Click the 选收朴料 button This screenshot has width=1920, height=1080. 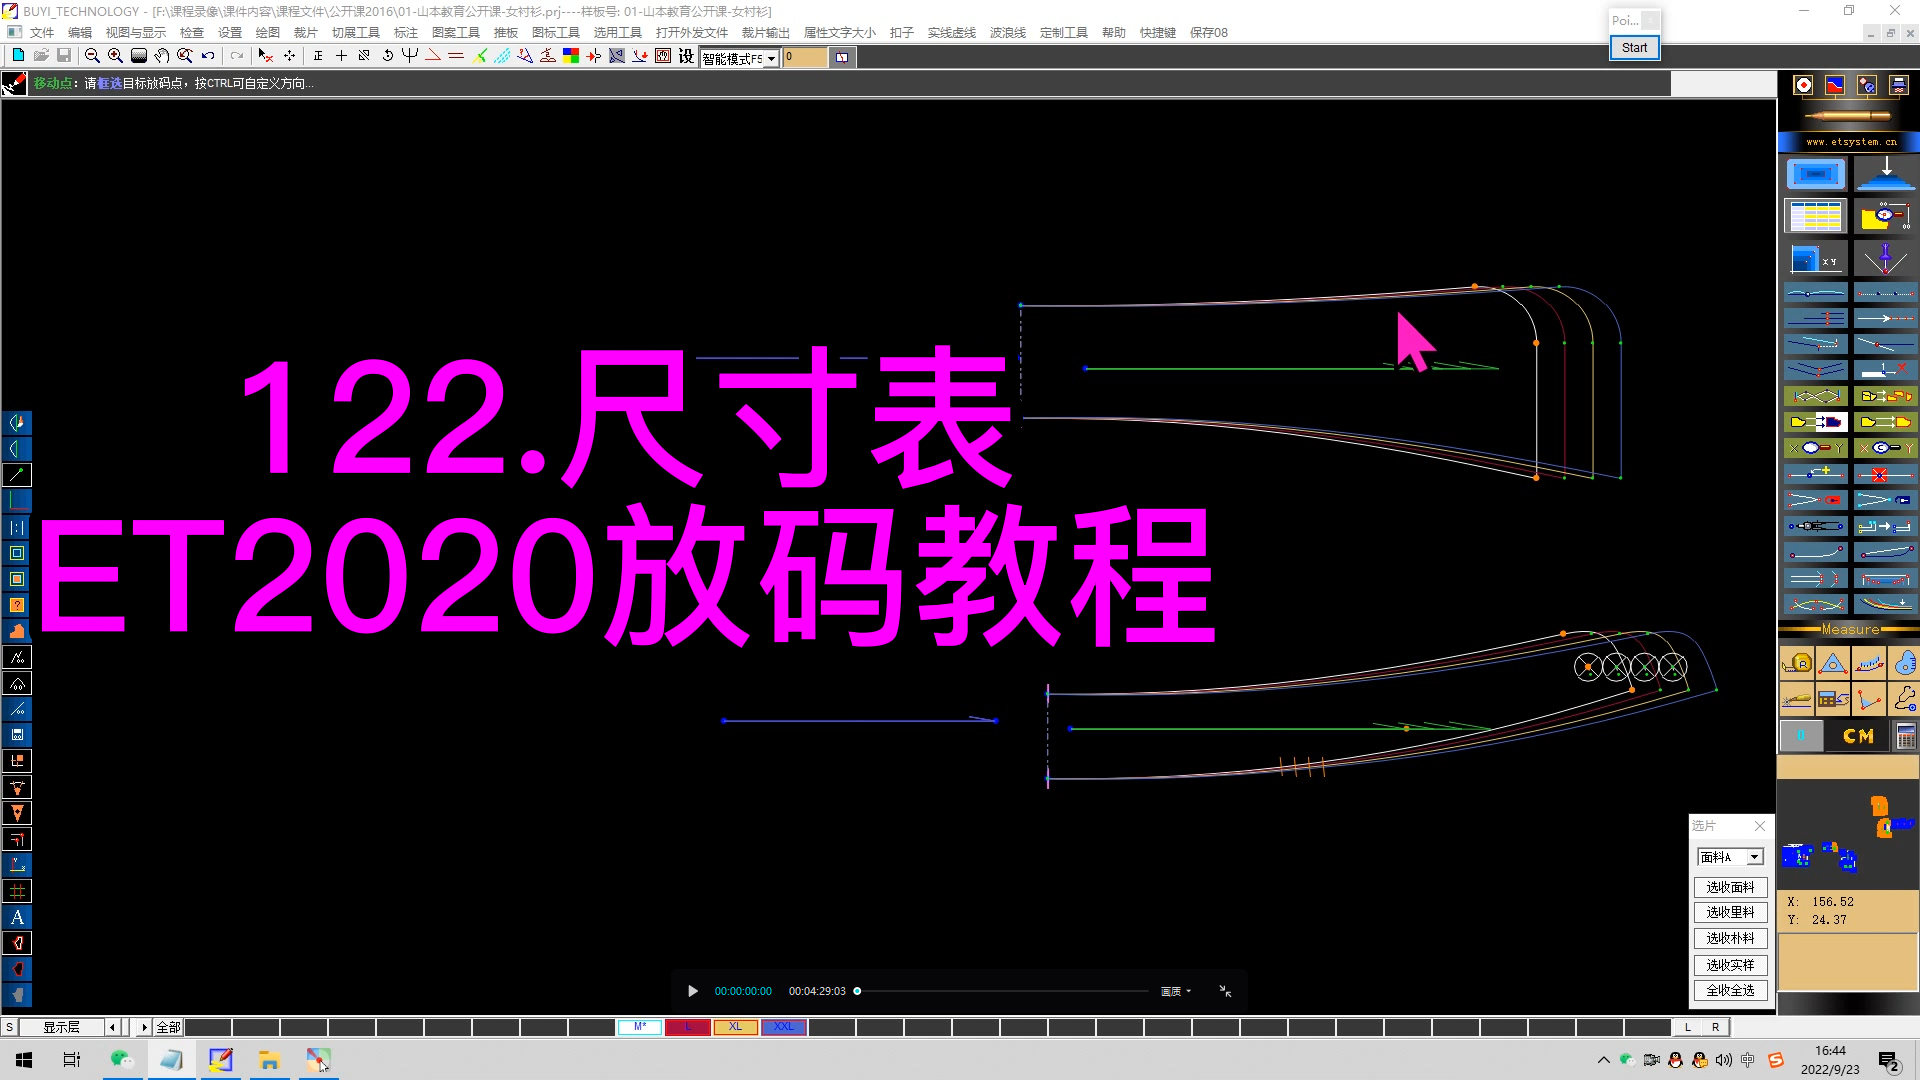pyautogui.click(x=1730, y=938)
